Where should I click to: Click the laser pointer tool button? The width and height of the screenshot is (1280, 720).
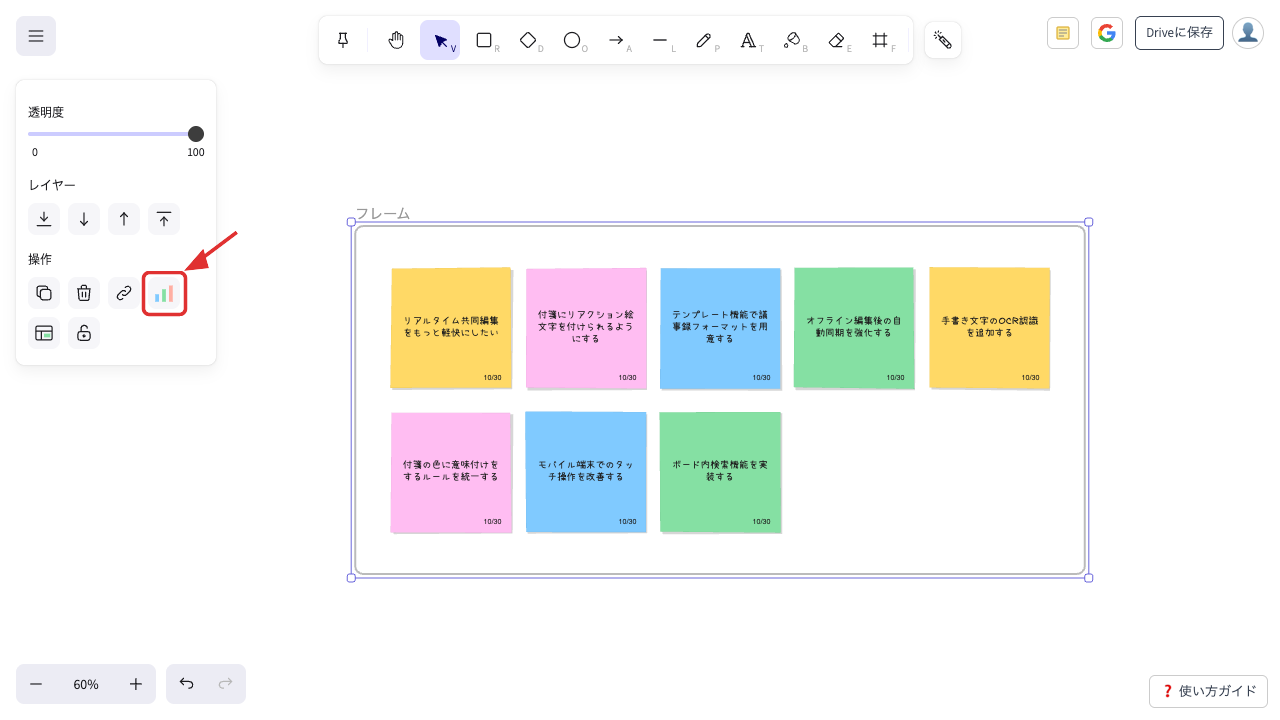point(943,40)
